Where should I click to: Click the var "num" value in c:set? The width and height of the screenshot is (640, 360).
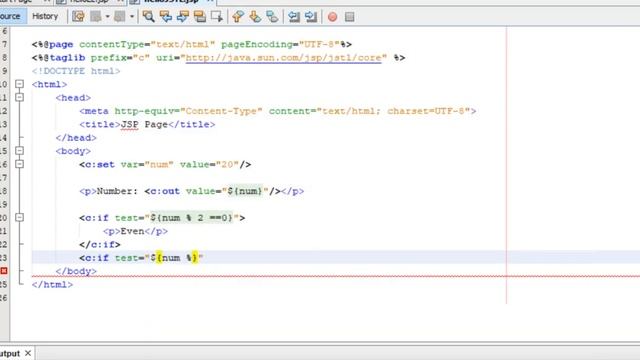click(x=159, y=164)
